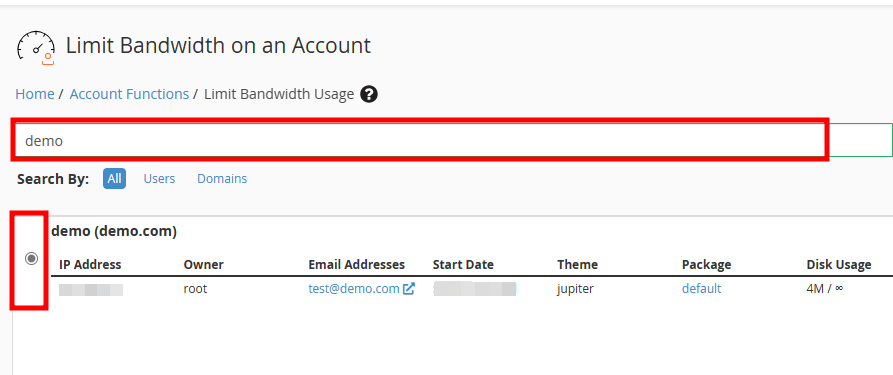The image size is (893, 375).
Task: Filter search by All
Action: pos(114,178)
